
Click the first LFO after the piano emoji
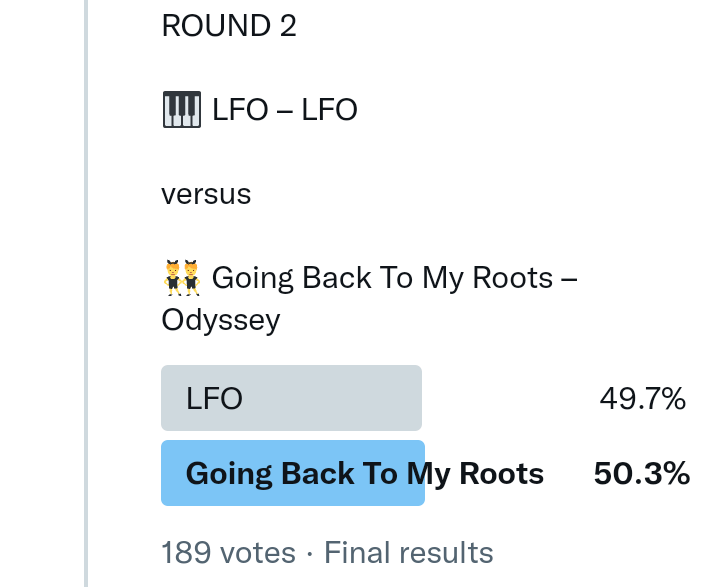[x=239, y=110]
